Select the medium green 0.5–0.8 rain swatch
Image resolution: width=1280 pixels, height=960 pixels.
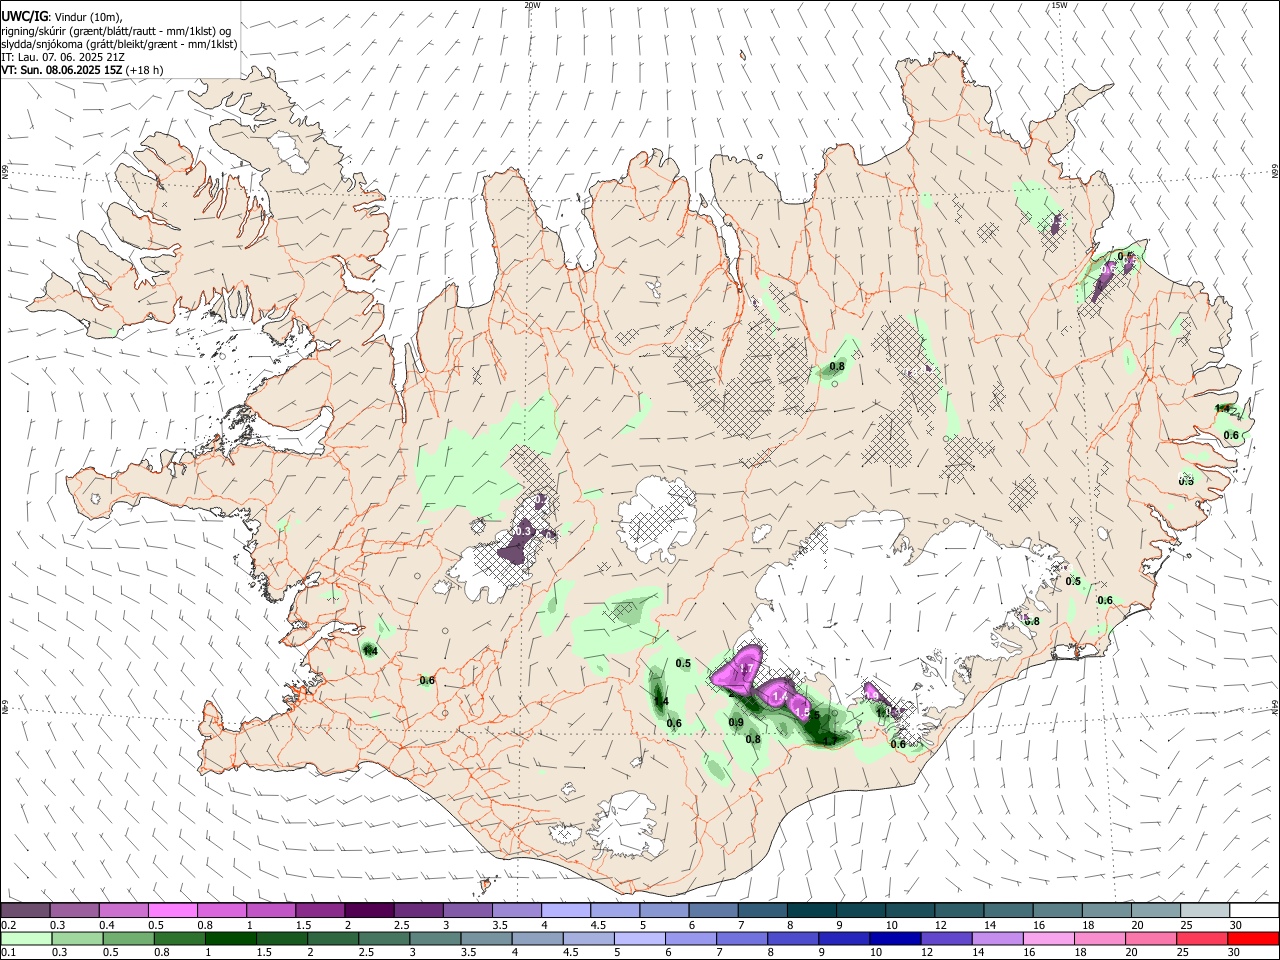coord(128,938)
